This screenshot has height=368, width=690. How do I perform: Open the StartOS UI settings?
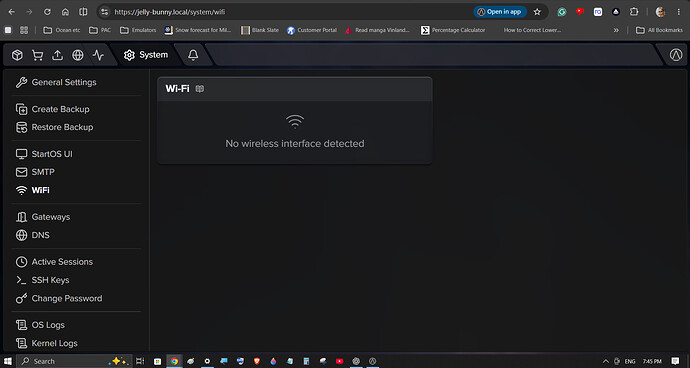click(x=44, y=154)
